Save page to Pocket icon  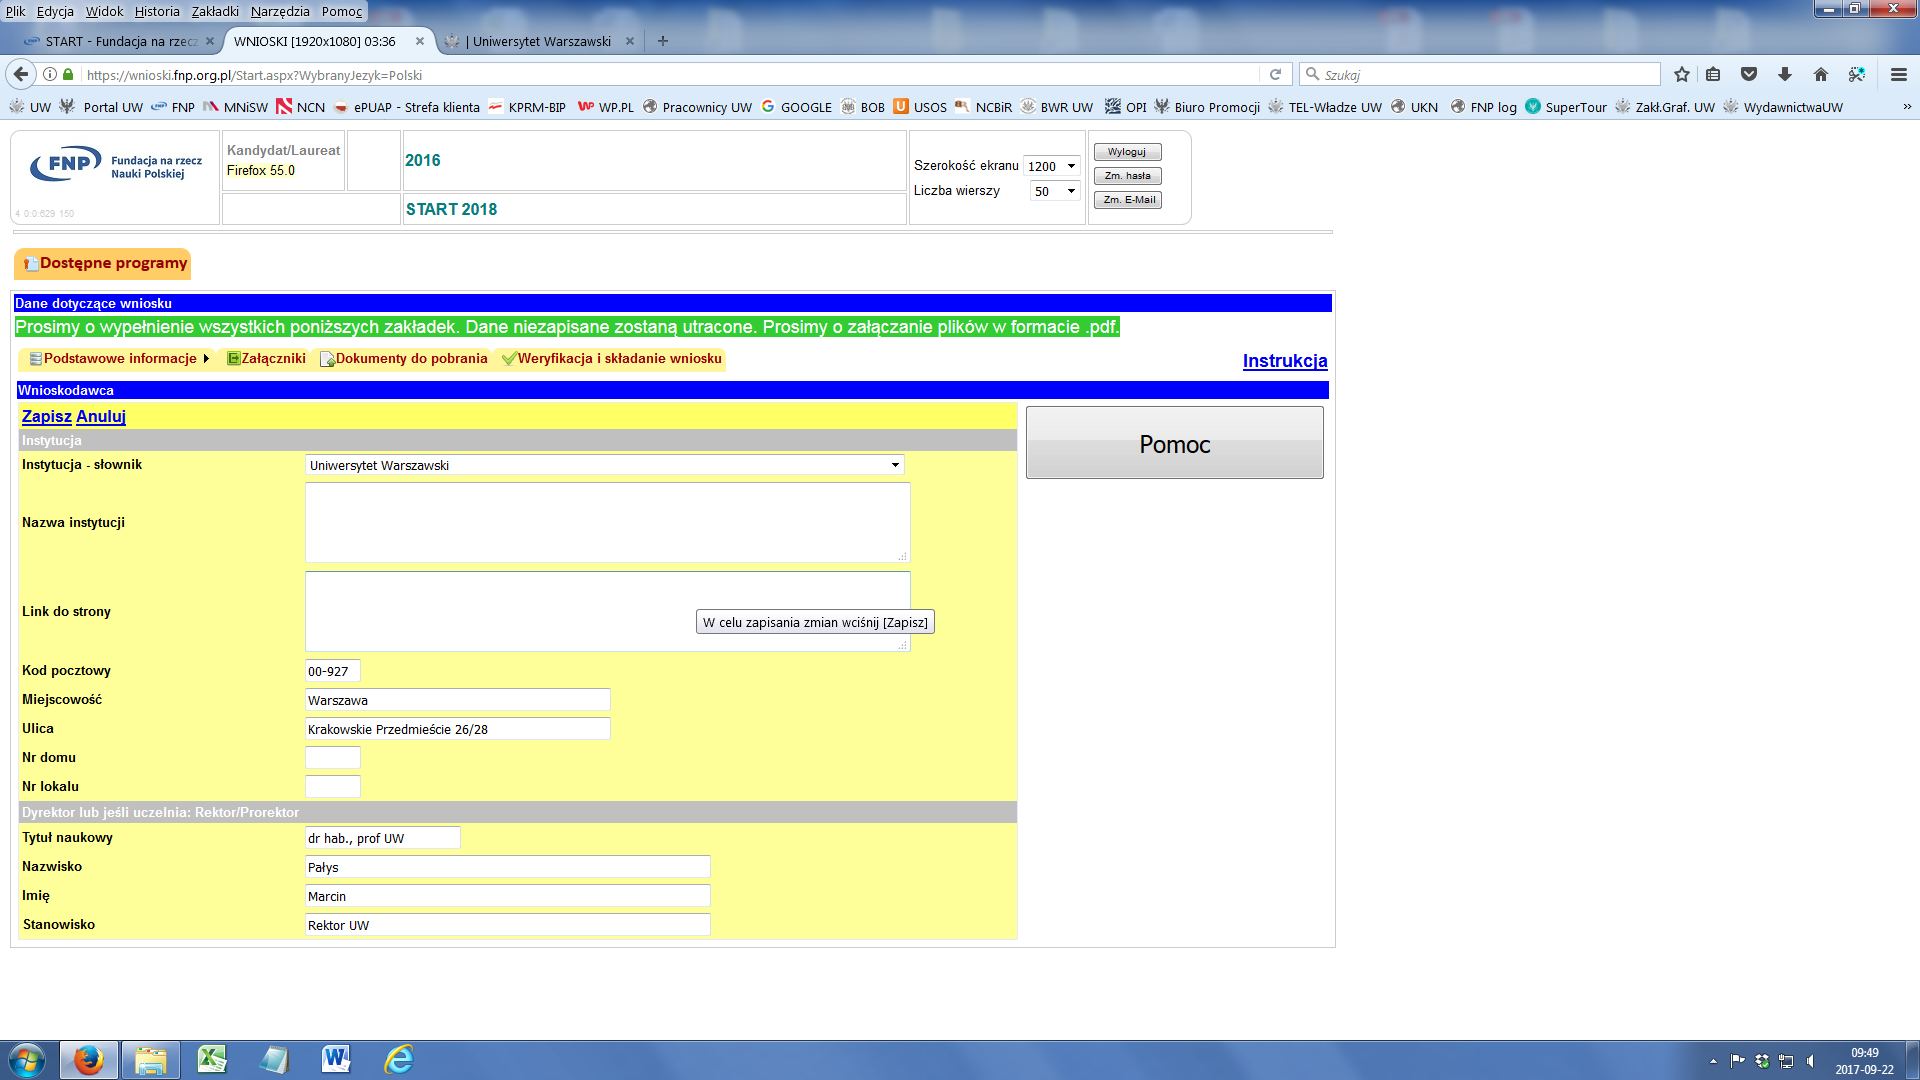click(1749, 74)
